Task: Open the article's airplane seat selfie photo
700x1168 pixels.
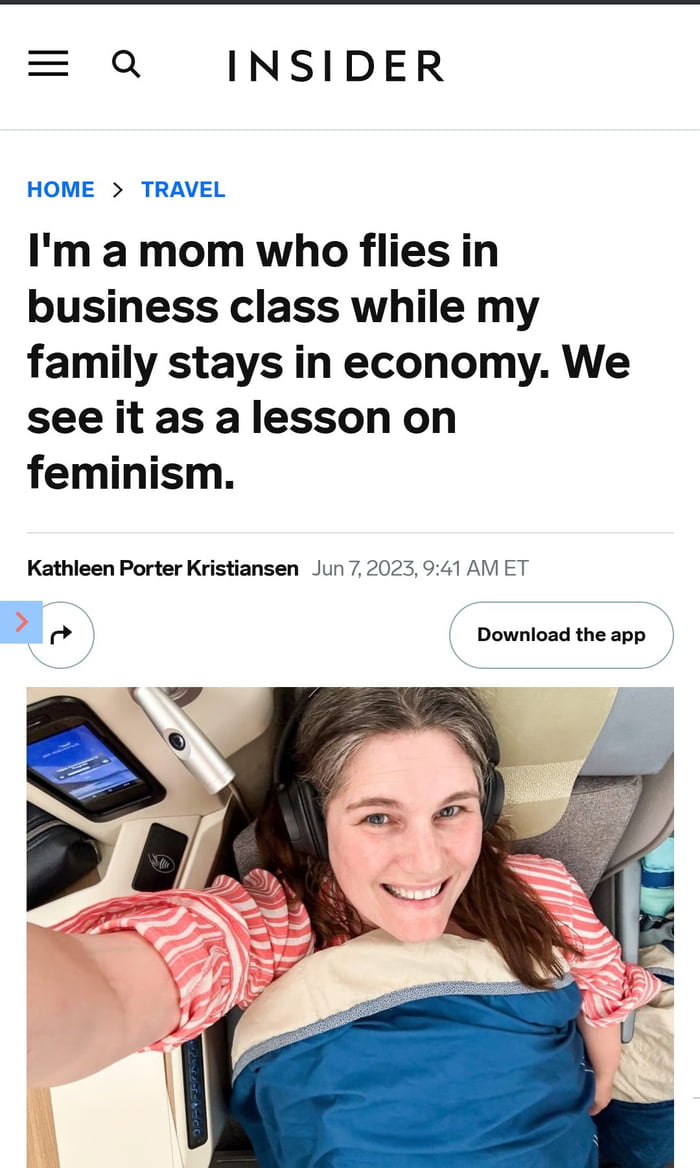Action: [x=350, y=927]
